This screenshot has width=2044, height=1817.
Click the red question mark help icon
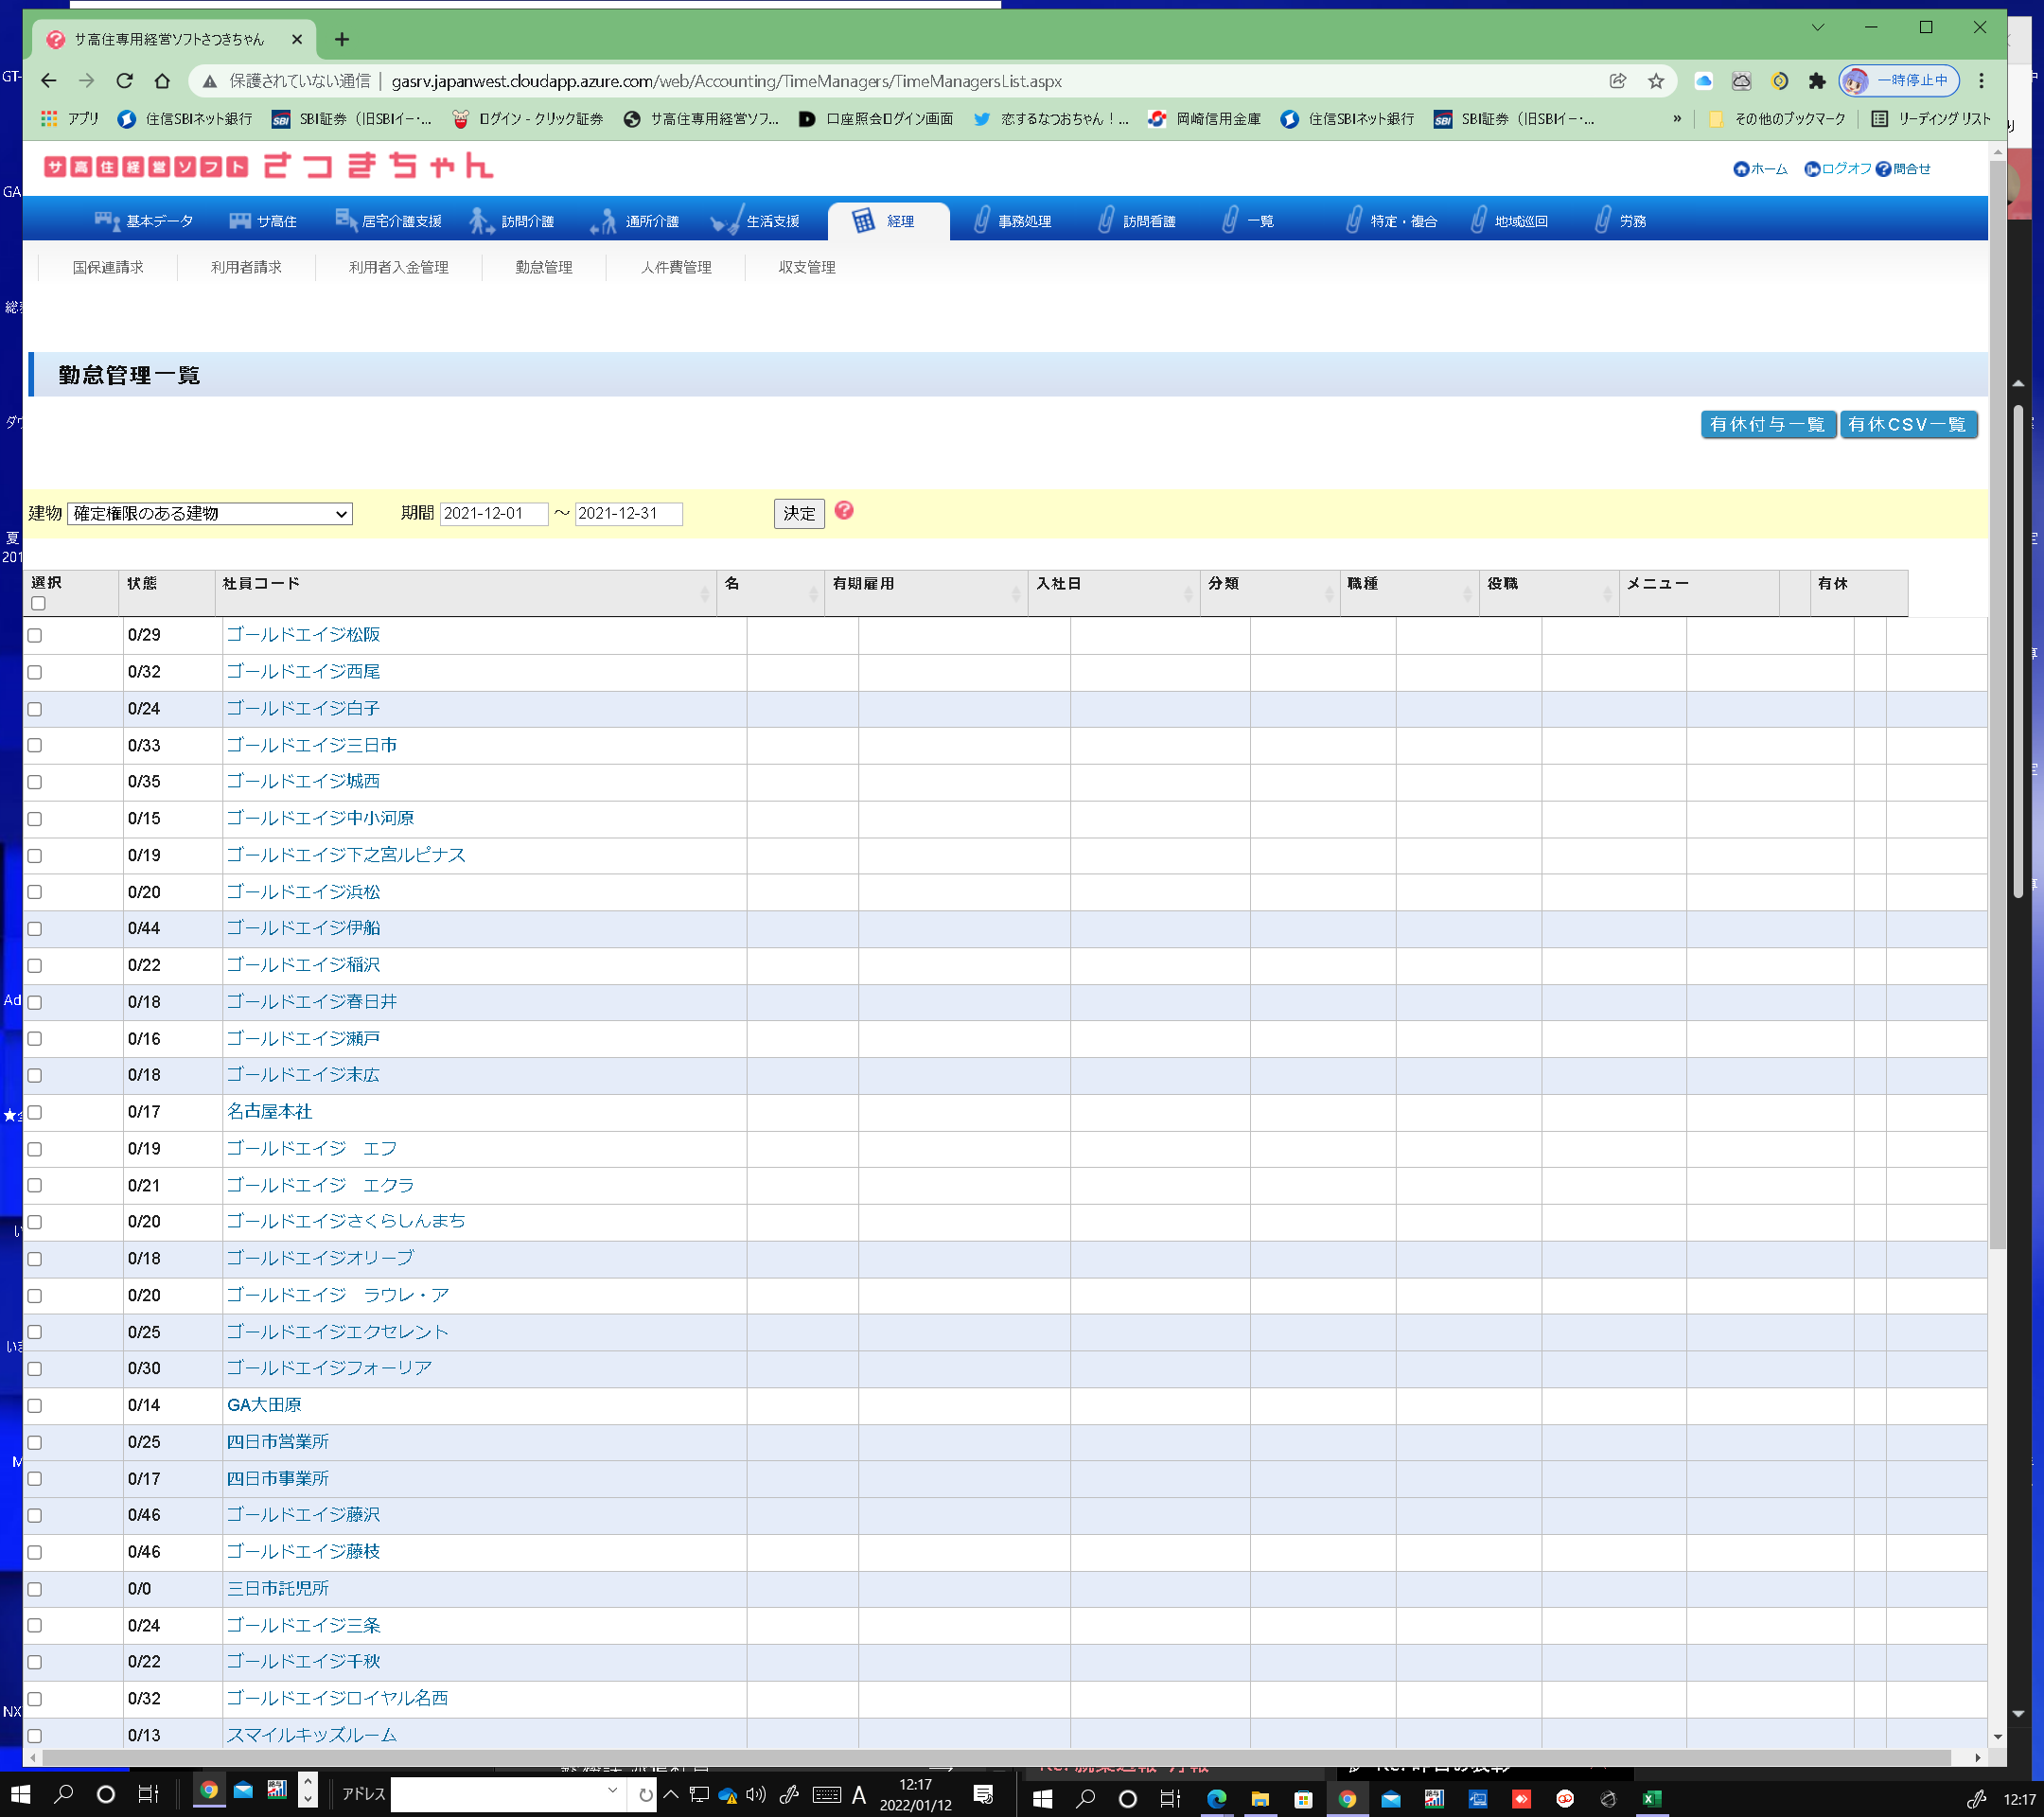pyautogui.click(x=843, y=511)
